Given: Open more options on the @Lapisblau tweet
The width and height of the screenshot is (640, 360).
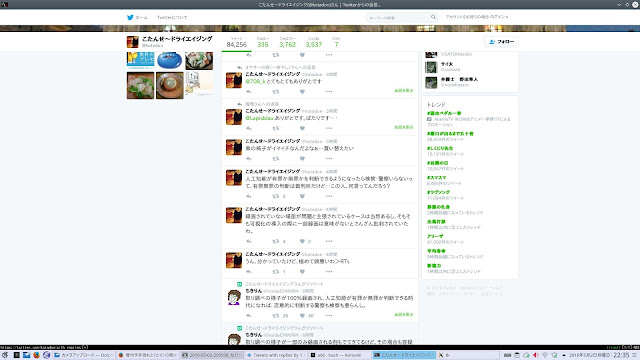Looking at the screenshot, I should click(329, 128).
